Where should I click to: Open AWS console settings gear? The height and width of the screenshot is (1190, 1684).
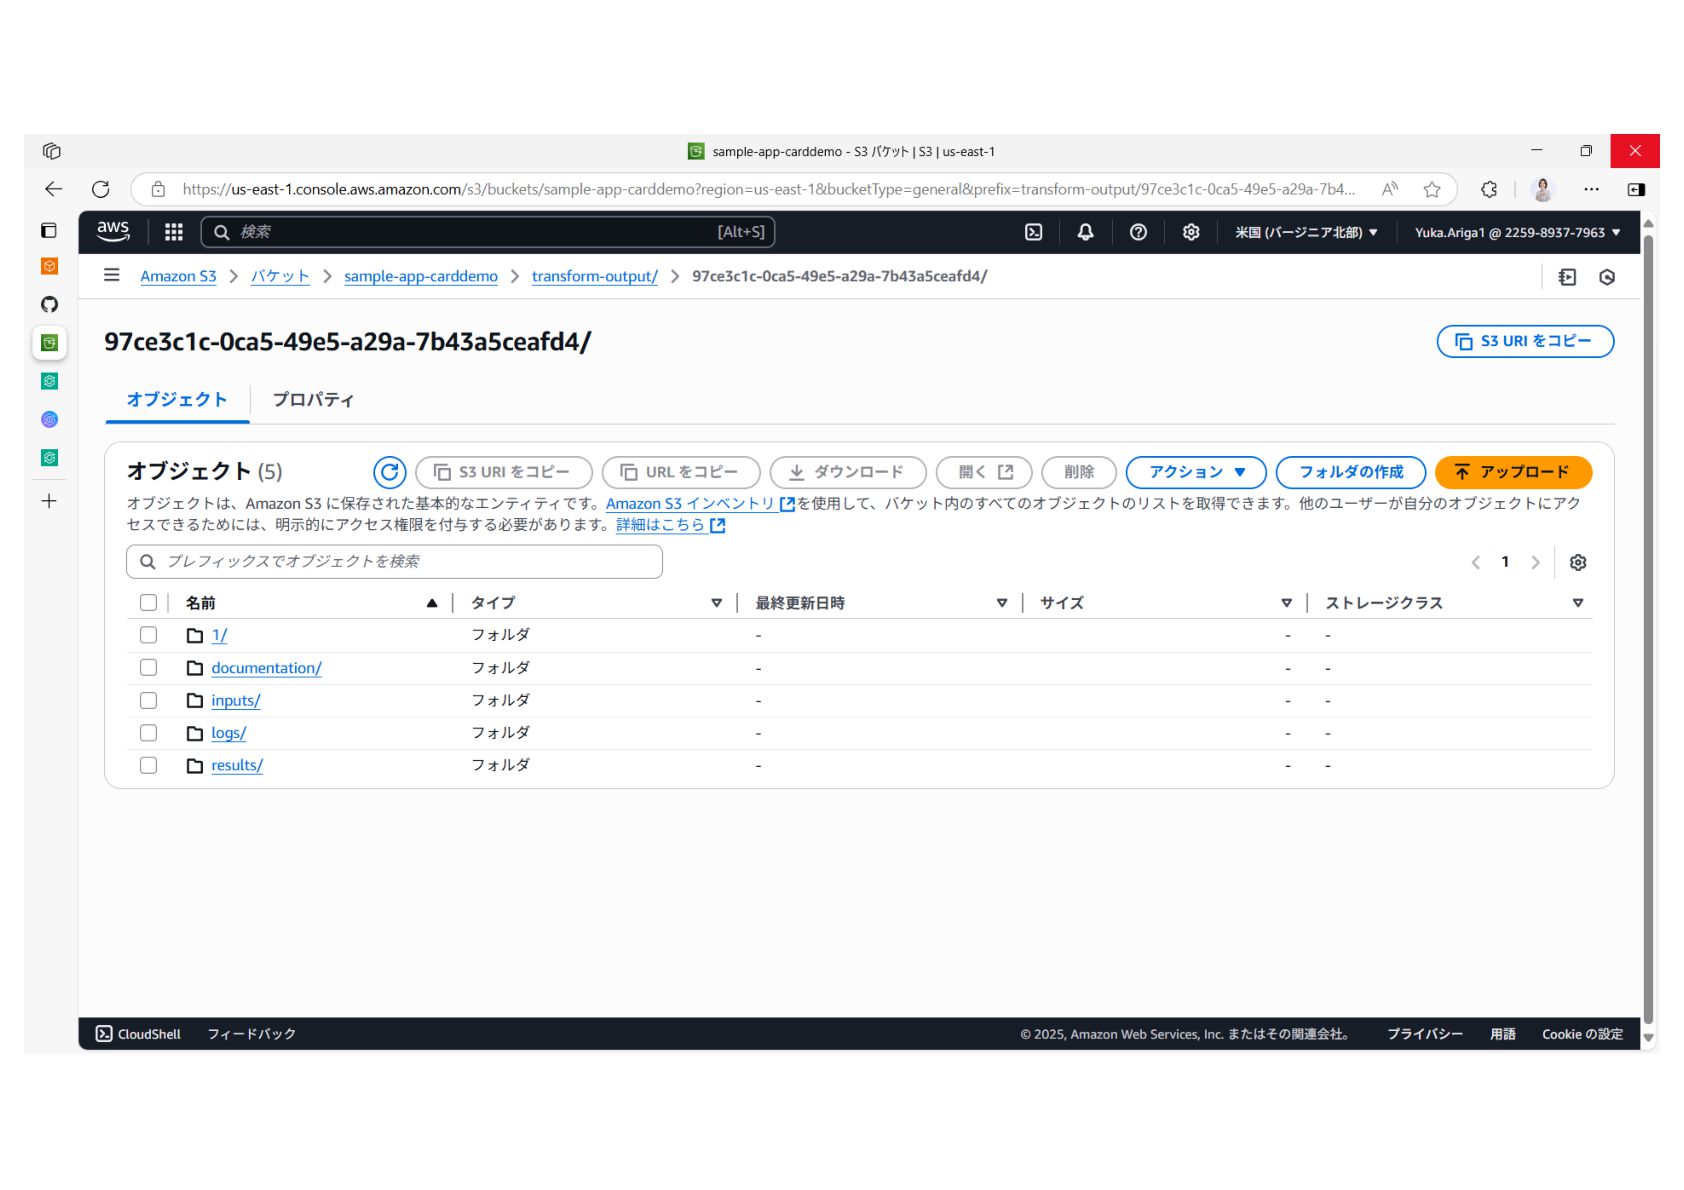point(1191,232)
